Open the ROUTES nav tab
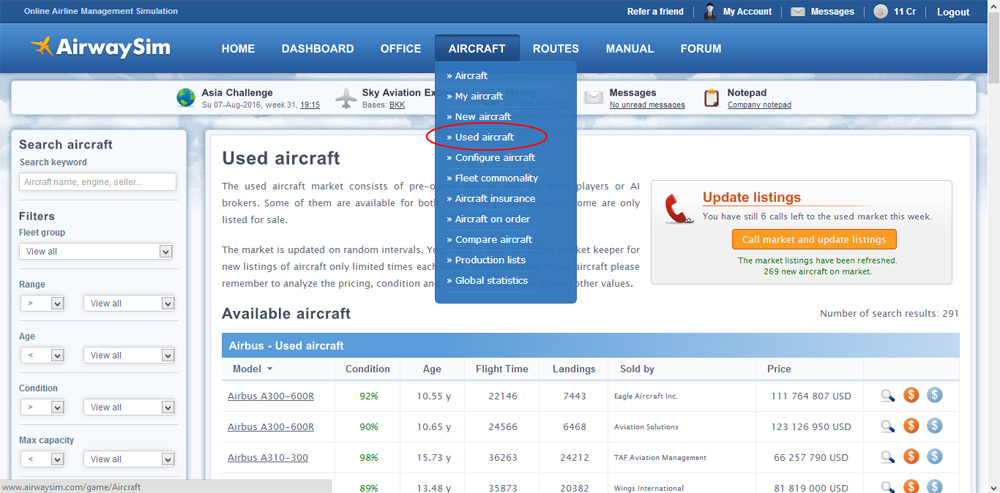 click(555, 48)
